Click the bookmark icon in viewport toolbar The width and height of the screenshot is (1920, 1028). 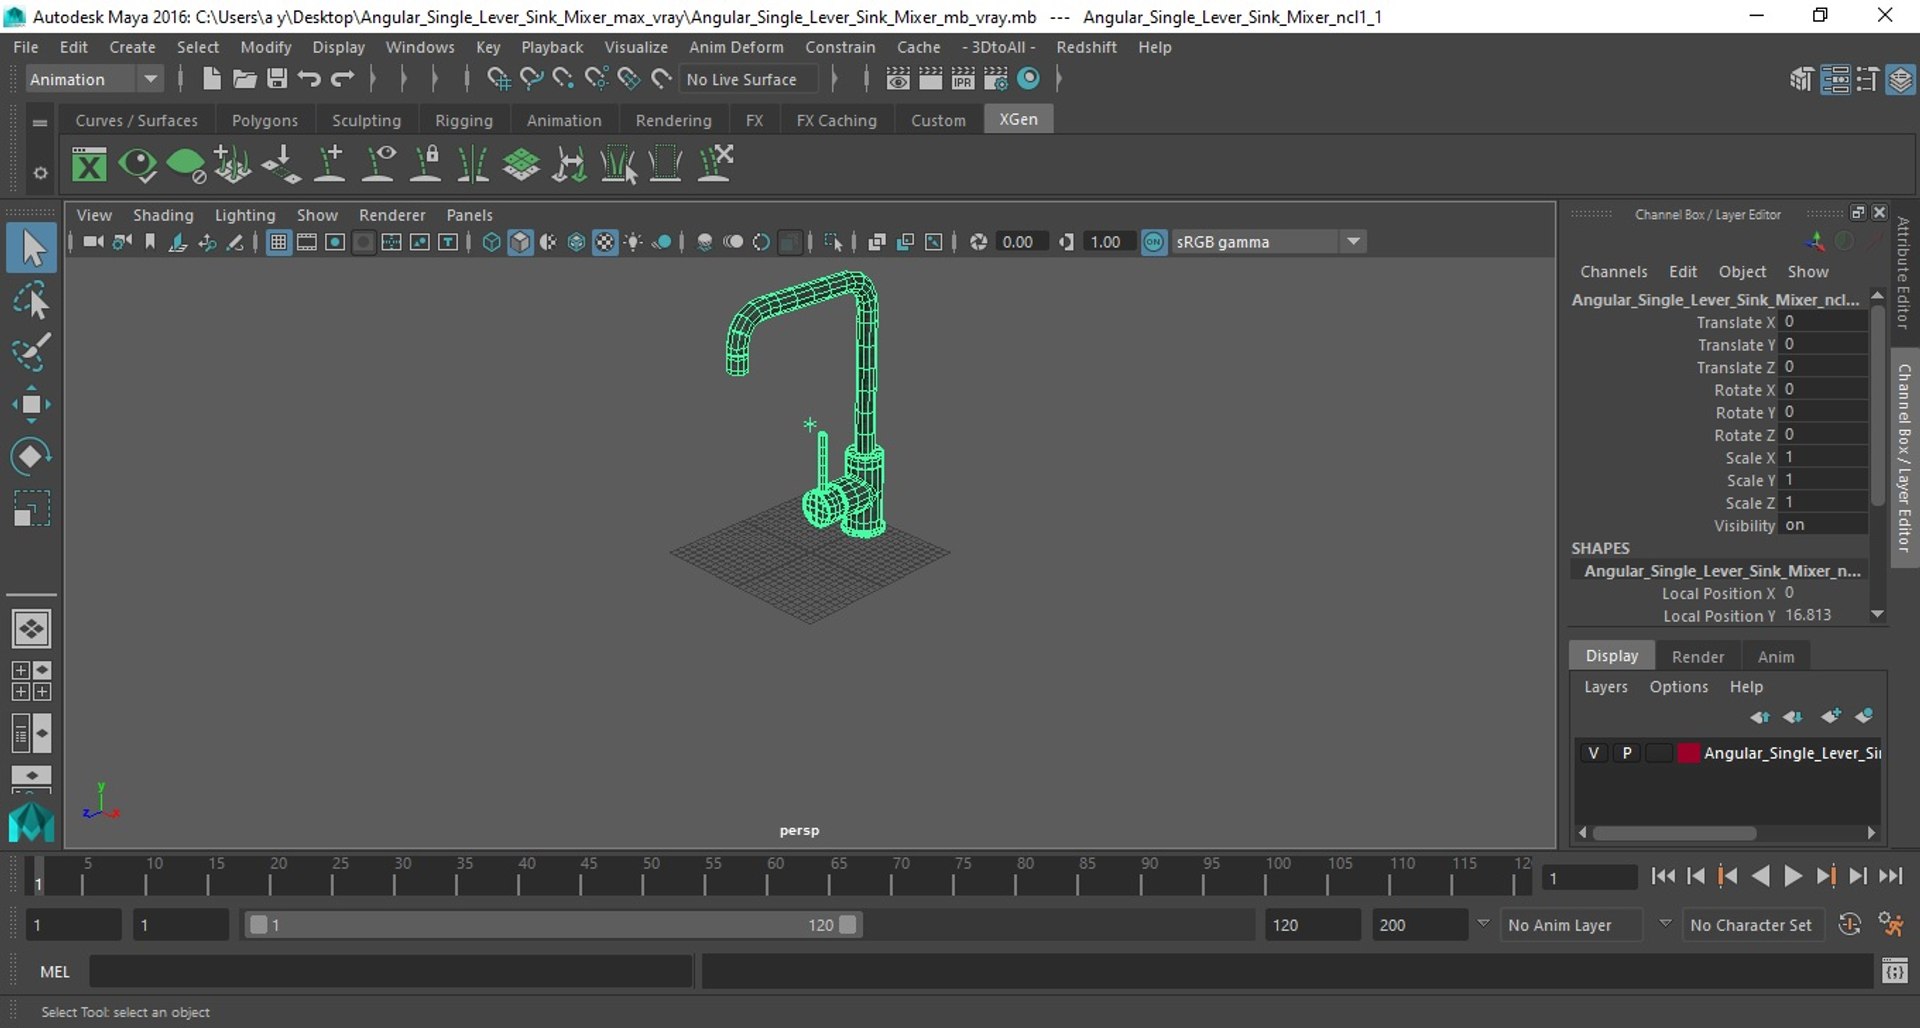click(150, 242)
